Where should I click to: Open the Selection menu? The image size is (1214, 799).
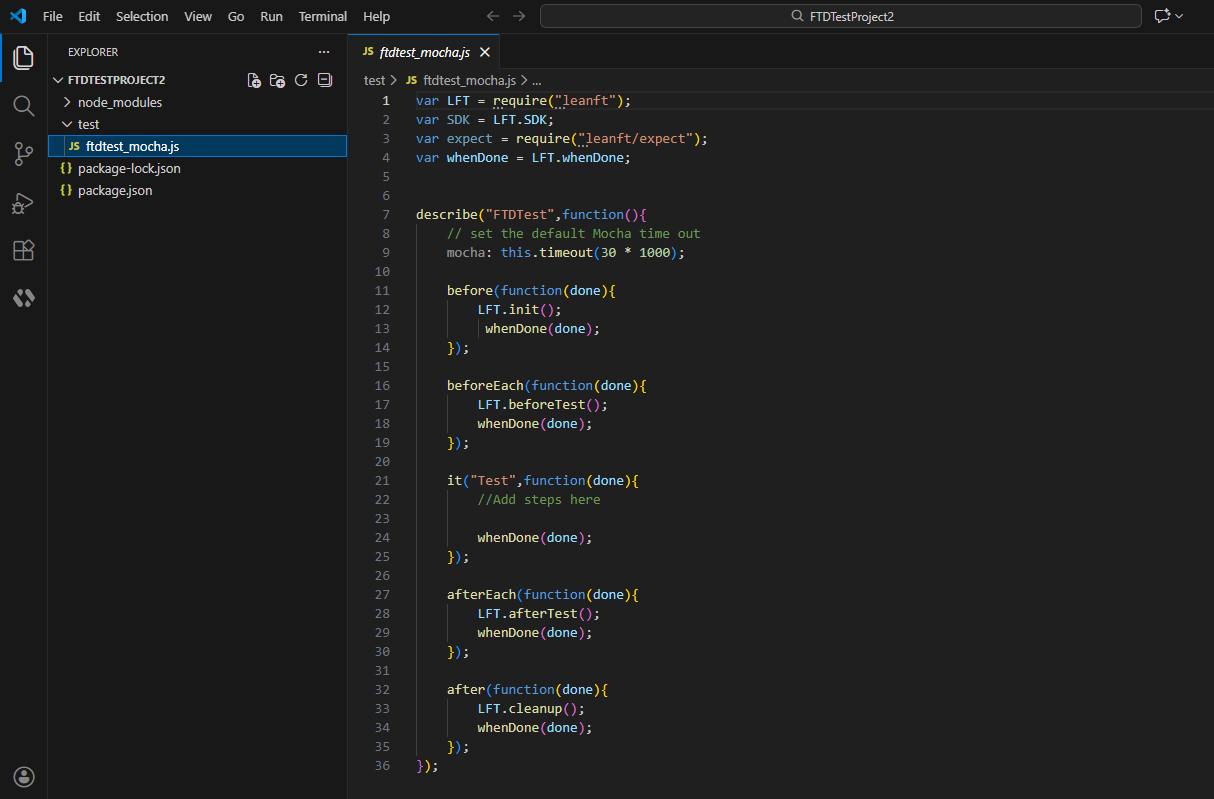[x=142, y=16]
